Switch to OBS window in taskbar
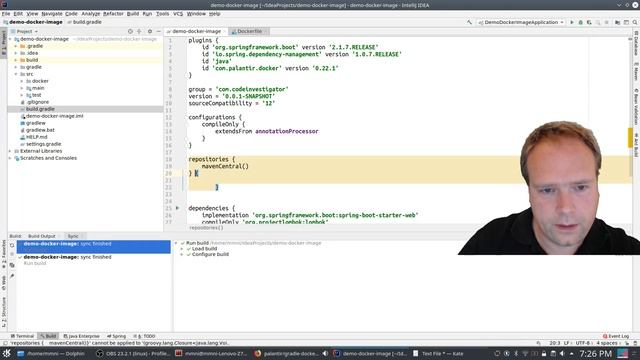Image resolution: width=640 pixels, height=360 pixels. (133, 353)
